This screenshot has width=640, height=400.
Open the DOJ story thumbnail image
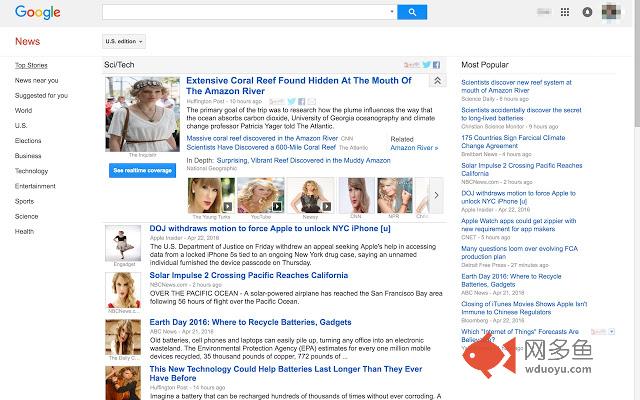point(123,243)
